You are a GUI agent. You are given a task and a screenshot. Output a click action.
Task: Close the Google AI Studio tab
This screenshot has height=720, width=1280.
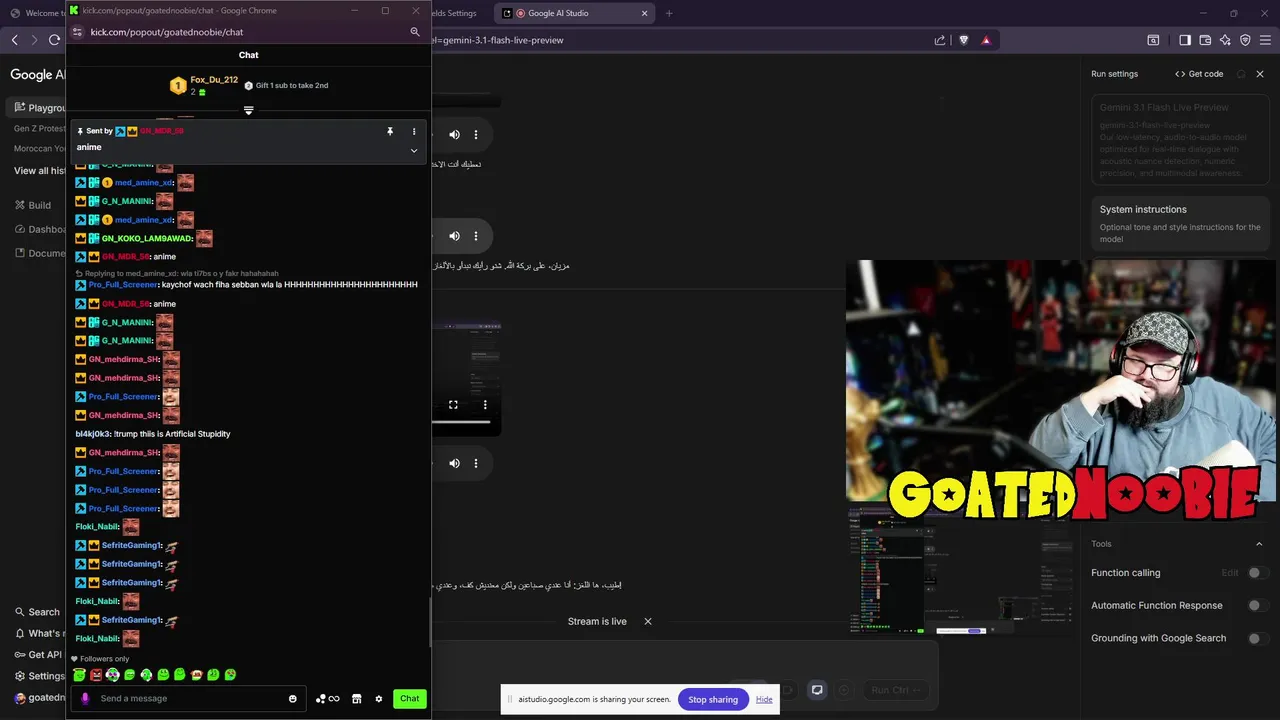[x=644, y=14]
